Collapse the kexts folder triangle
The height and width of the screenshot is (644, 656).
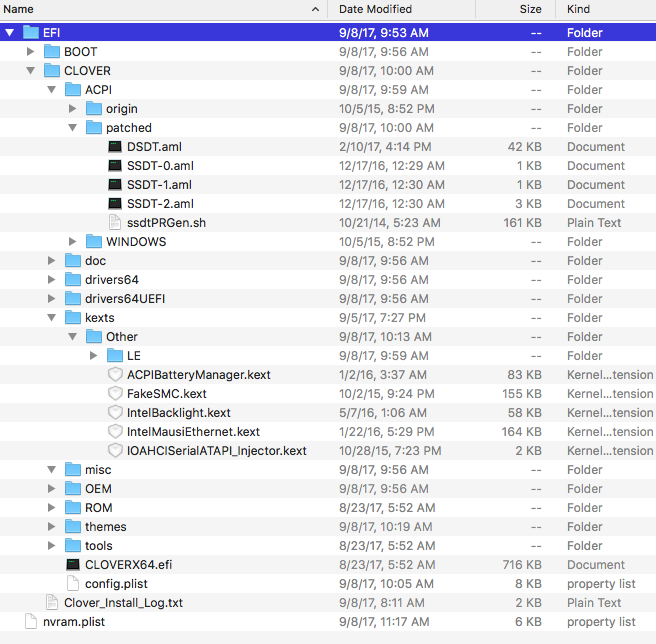click(x=51, y=318)
